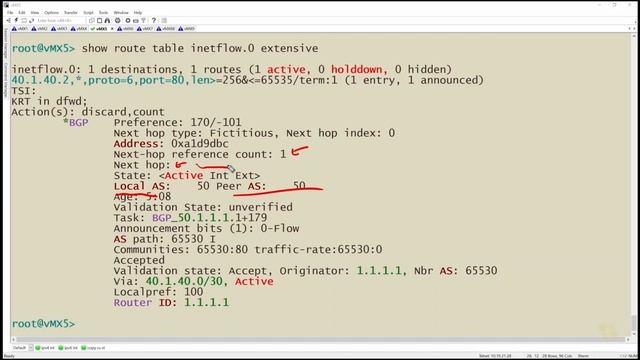
Task: Click the 'Communities: 65530:80' line
Action: pos(248,249)
